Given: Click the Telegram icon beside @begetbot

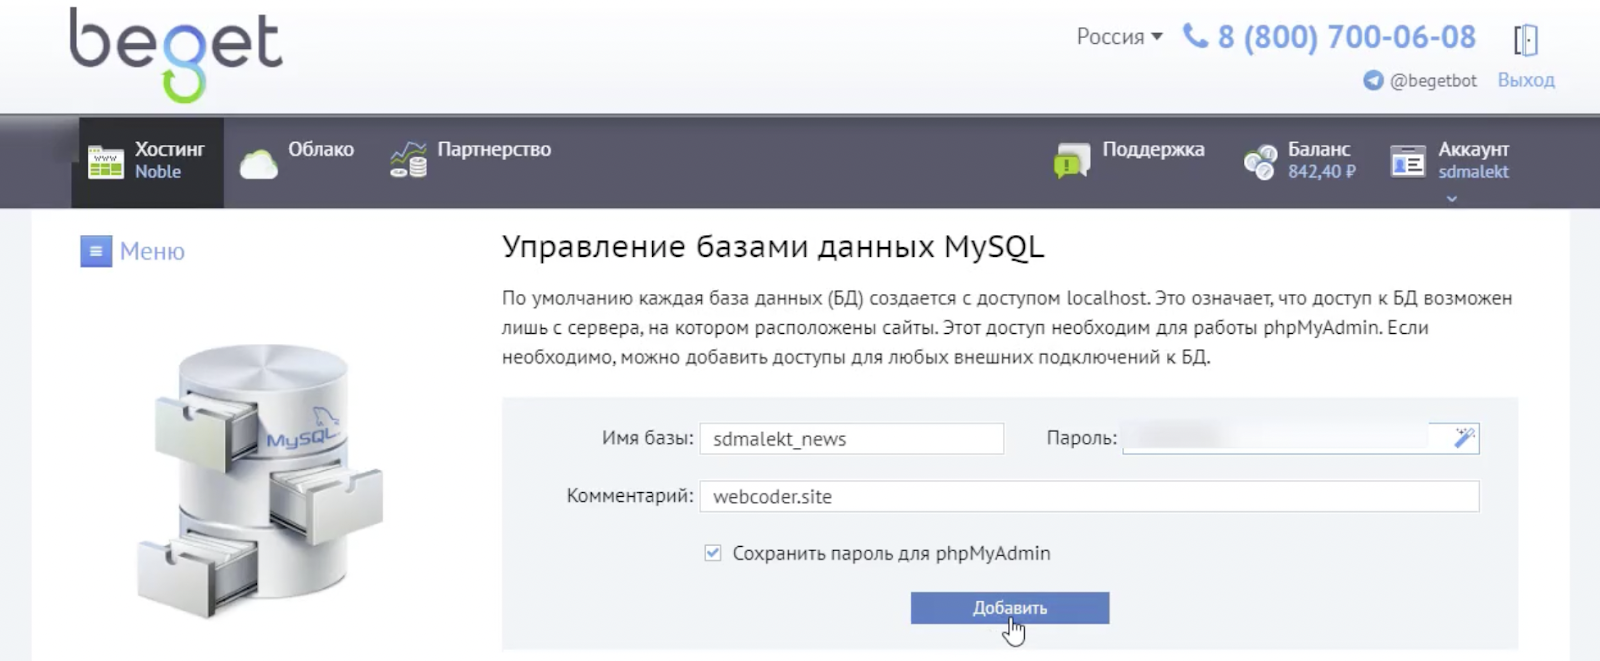Looking at the screenshot, I should pos(1373,80).
